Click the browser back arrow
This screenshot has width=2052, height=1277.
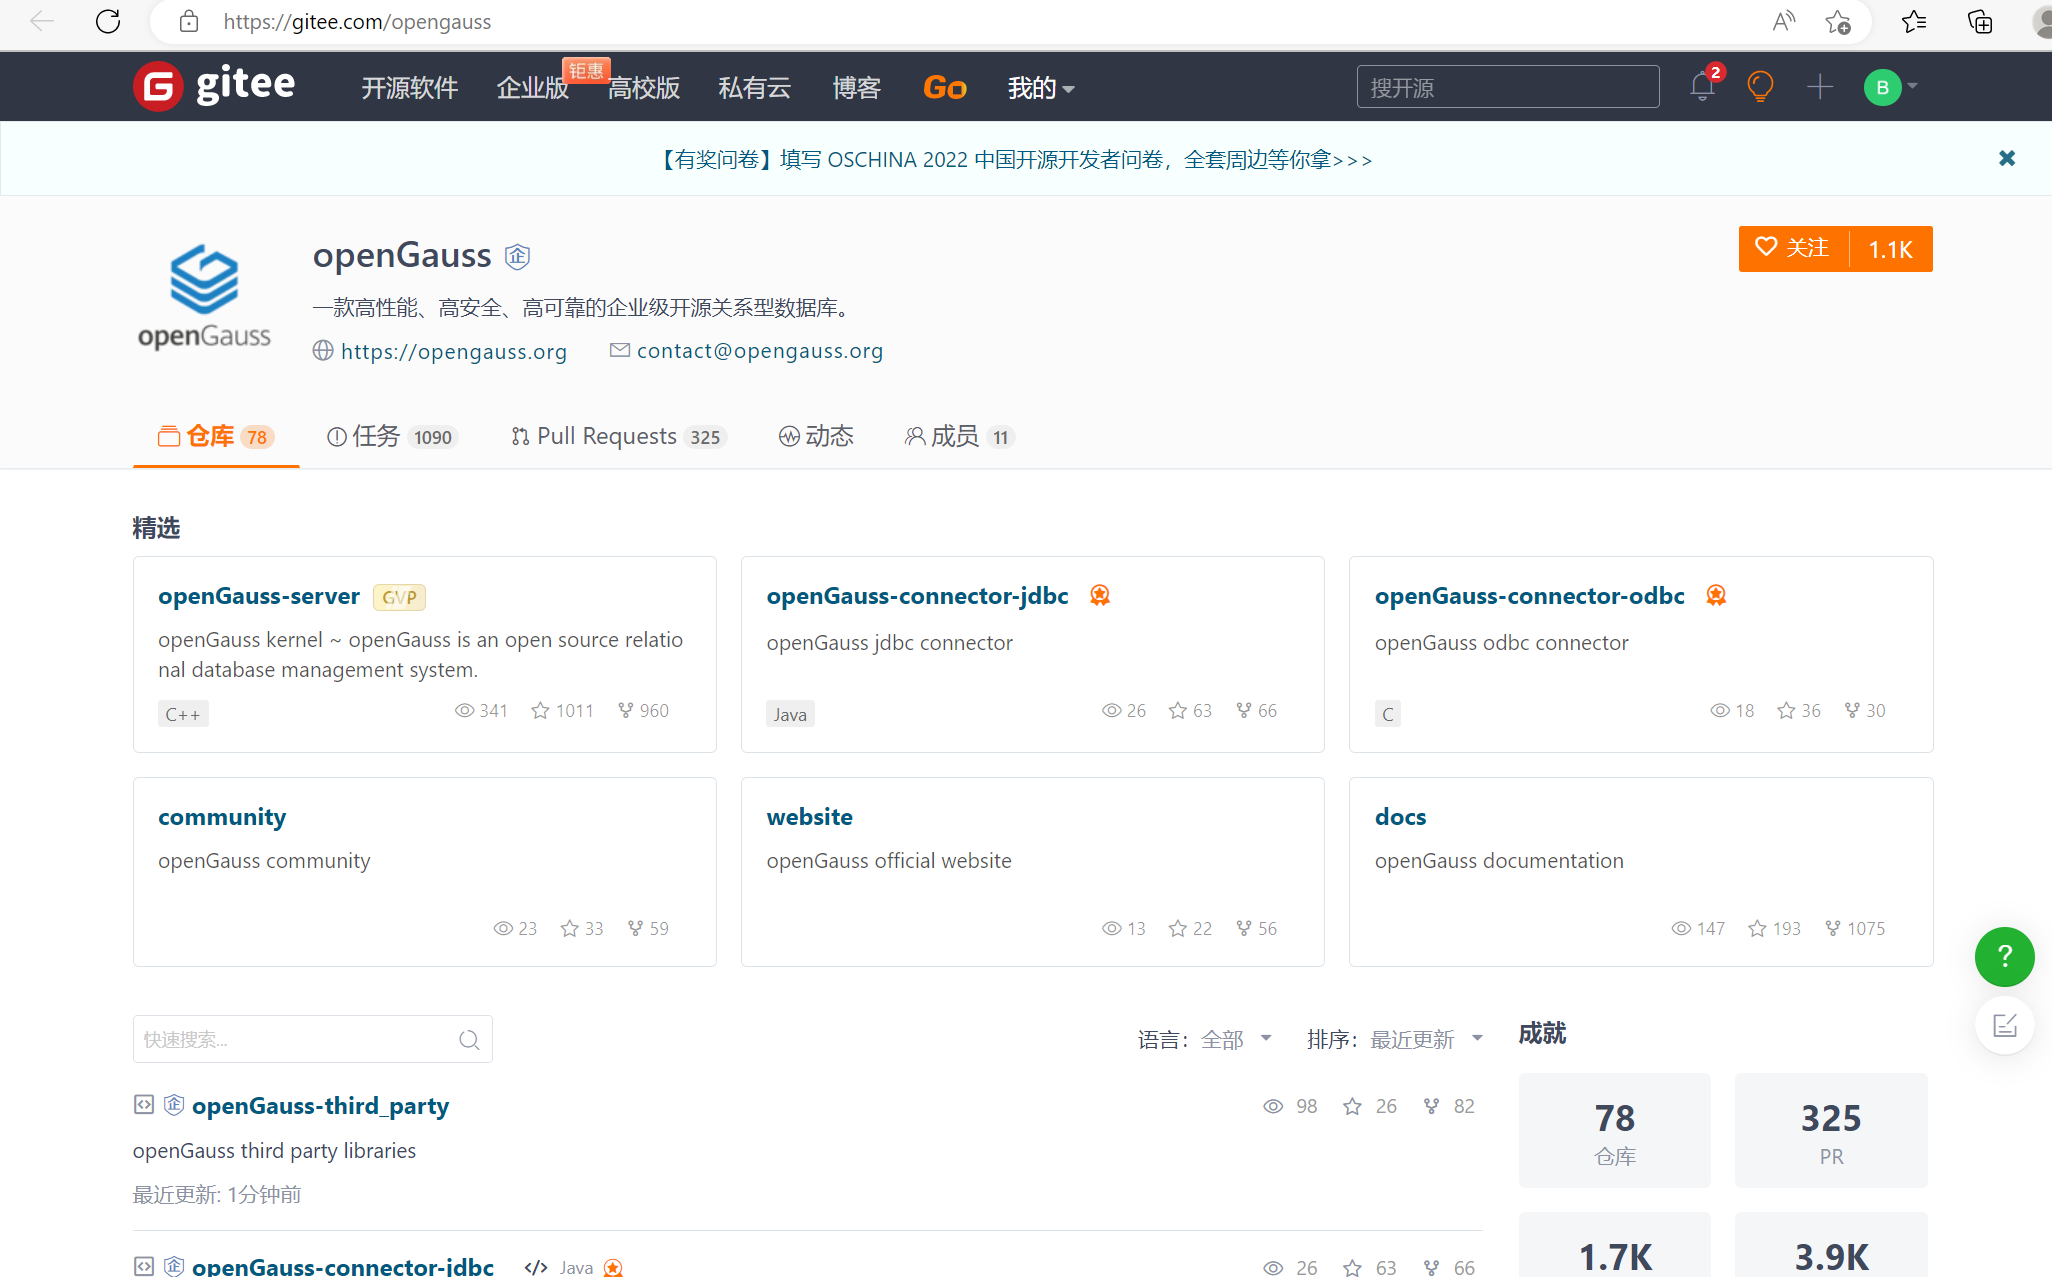(41, 21)
